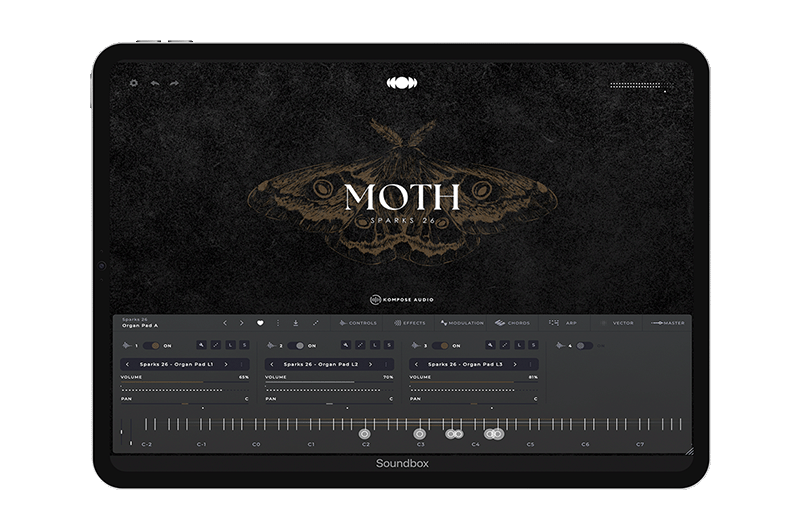This screenshot has height=530, width=800.
Task: Open Sparks 26 - Organ Pad L2 selector
Action: point(321,364)
